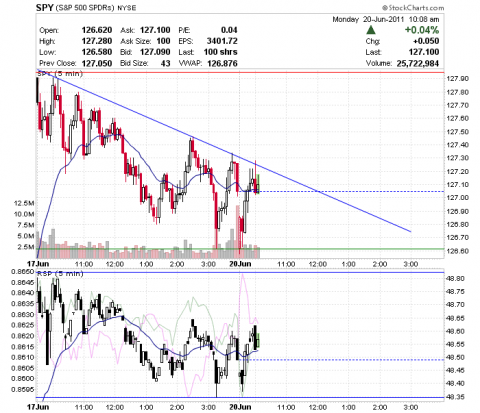480x413 pixels.
Task: Select the High value 127.280
Action: (x=97, y=41)
